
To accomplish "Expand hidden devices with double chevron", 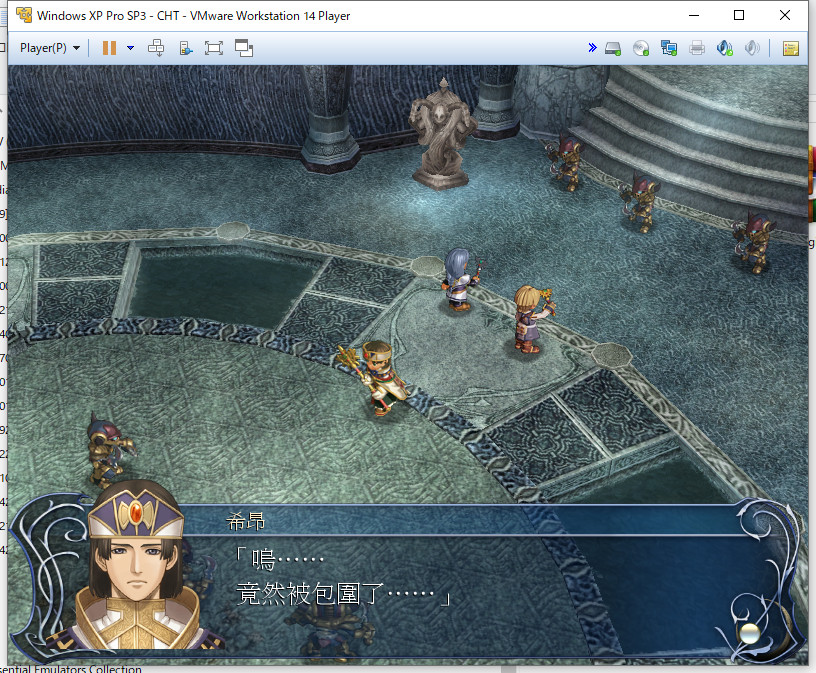I will coord(592,48).
